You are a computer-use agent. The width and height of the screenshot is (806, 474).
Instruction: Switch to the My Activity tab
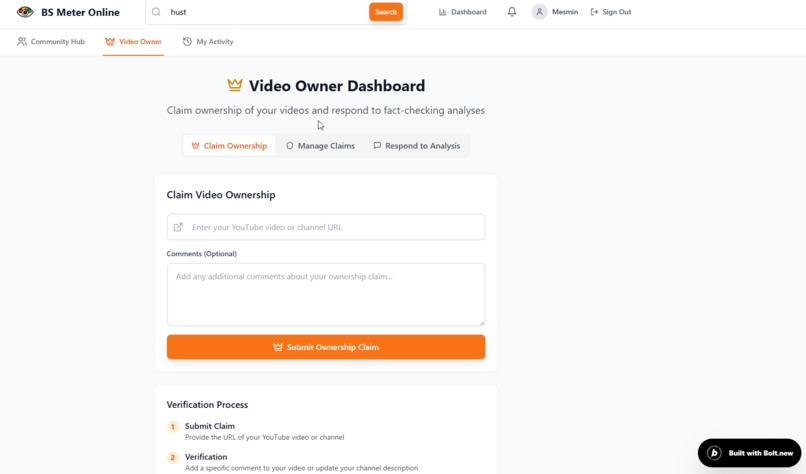208,42
